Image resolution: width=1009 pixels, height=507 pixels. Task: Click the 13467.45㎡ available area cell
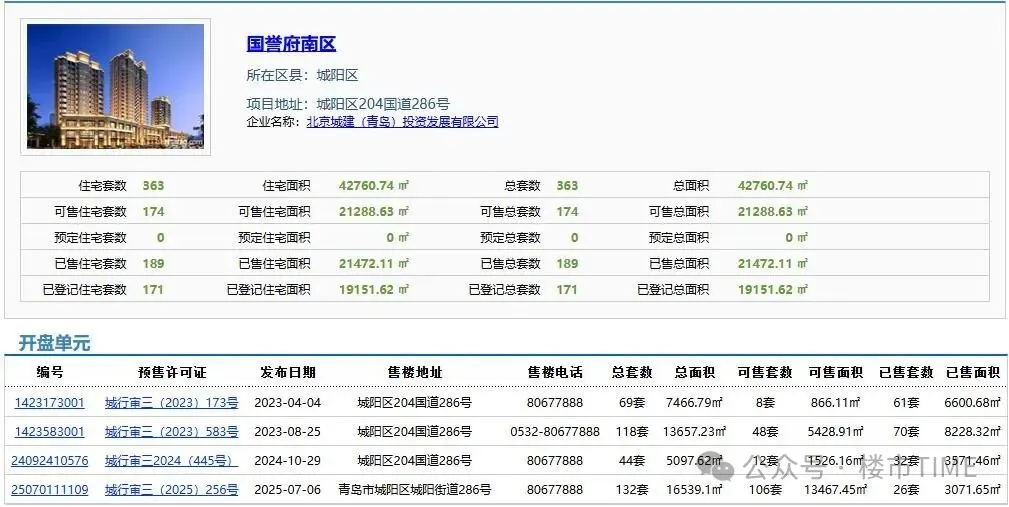(835, 490)
